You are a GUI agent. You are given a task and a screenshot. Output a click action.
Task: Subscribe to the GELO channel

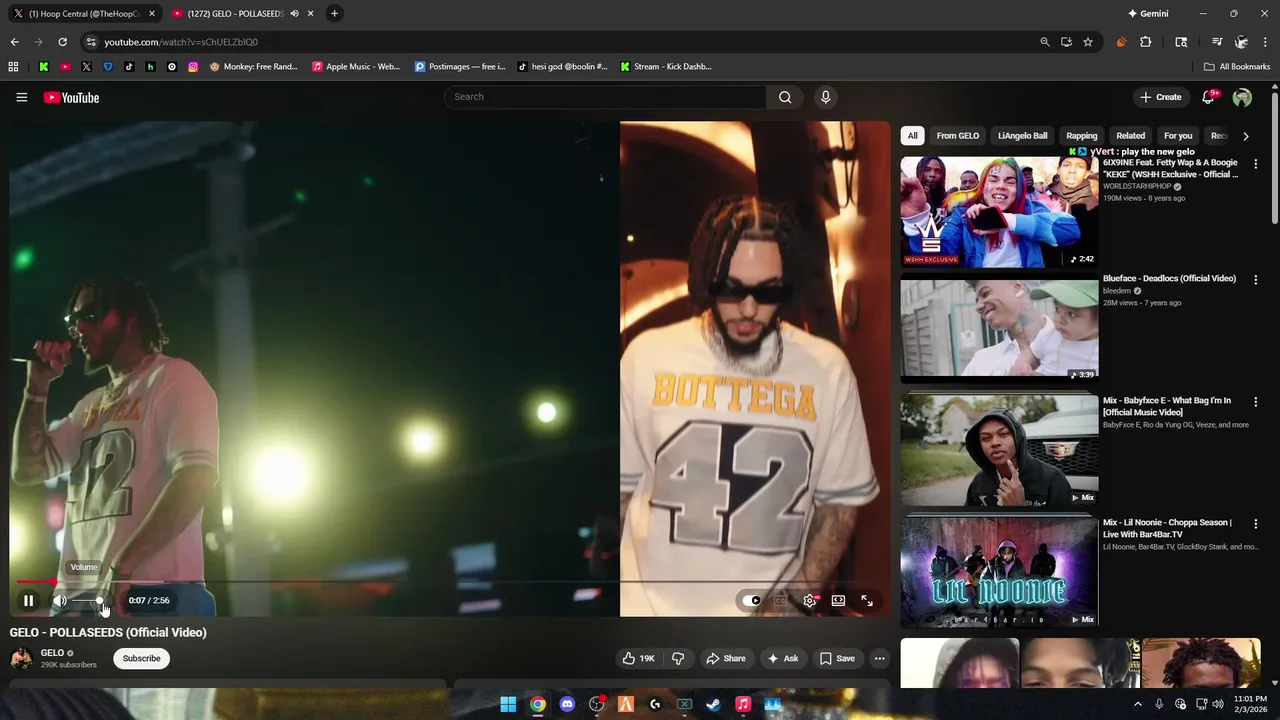click(x=141, y=658)
